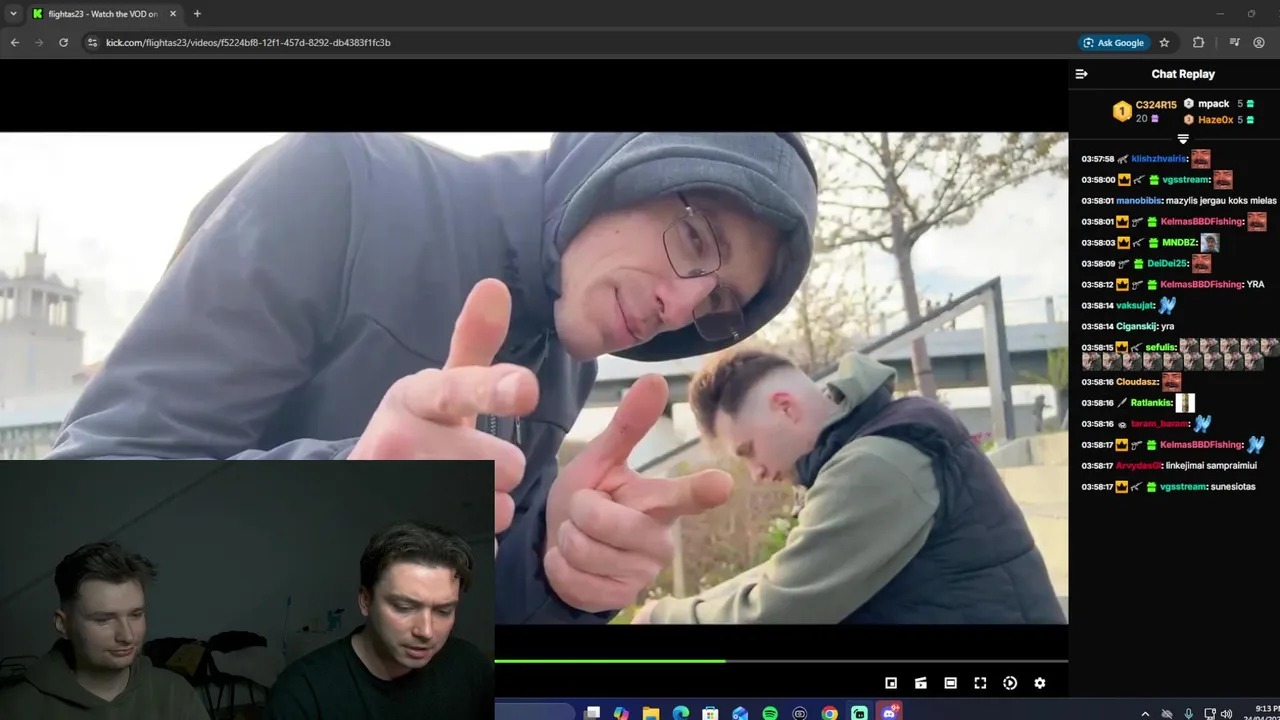1280x720 pixels.
Task: Click message 'linkejimai sampraimiui'
Action: pyautogui.click(x=1212, y=466)
